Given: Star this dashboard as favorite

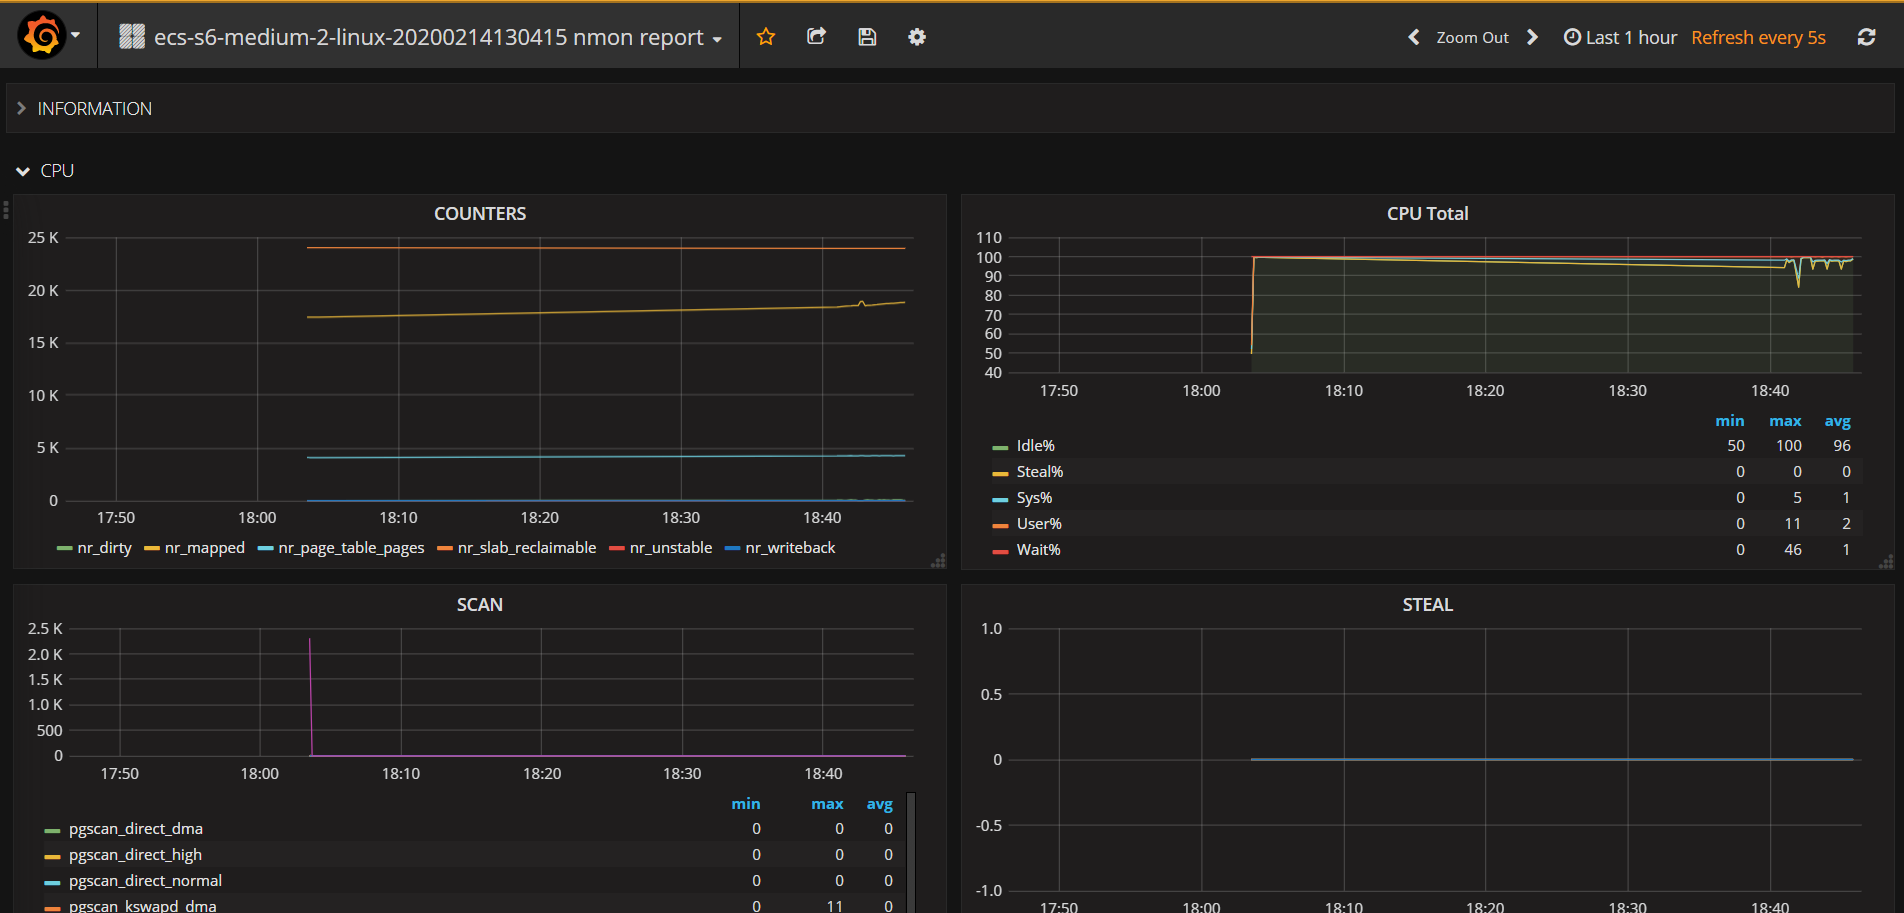Looking at the screenshot, I should point(766,37).
